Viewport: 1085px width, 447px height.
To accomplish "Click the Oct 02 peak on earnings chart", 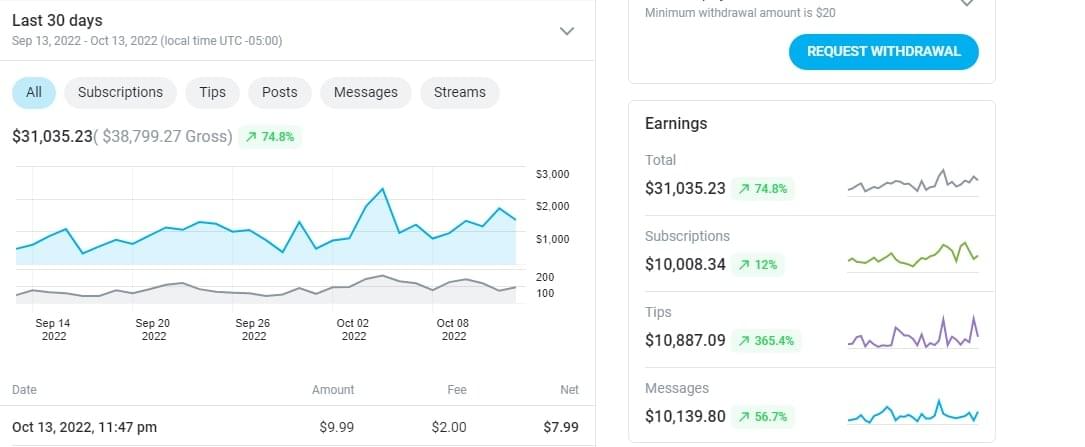I will [382, 189].
